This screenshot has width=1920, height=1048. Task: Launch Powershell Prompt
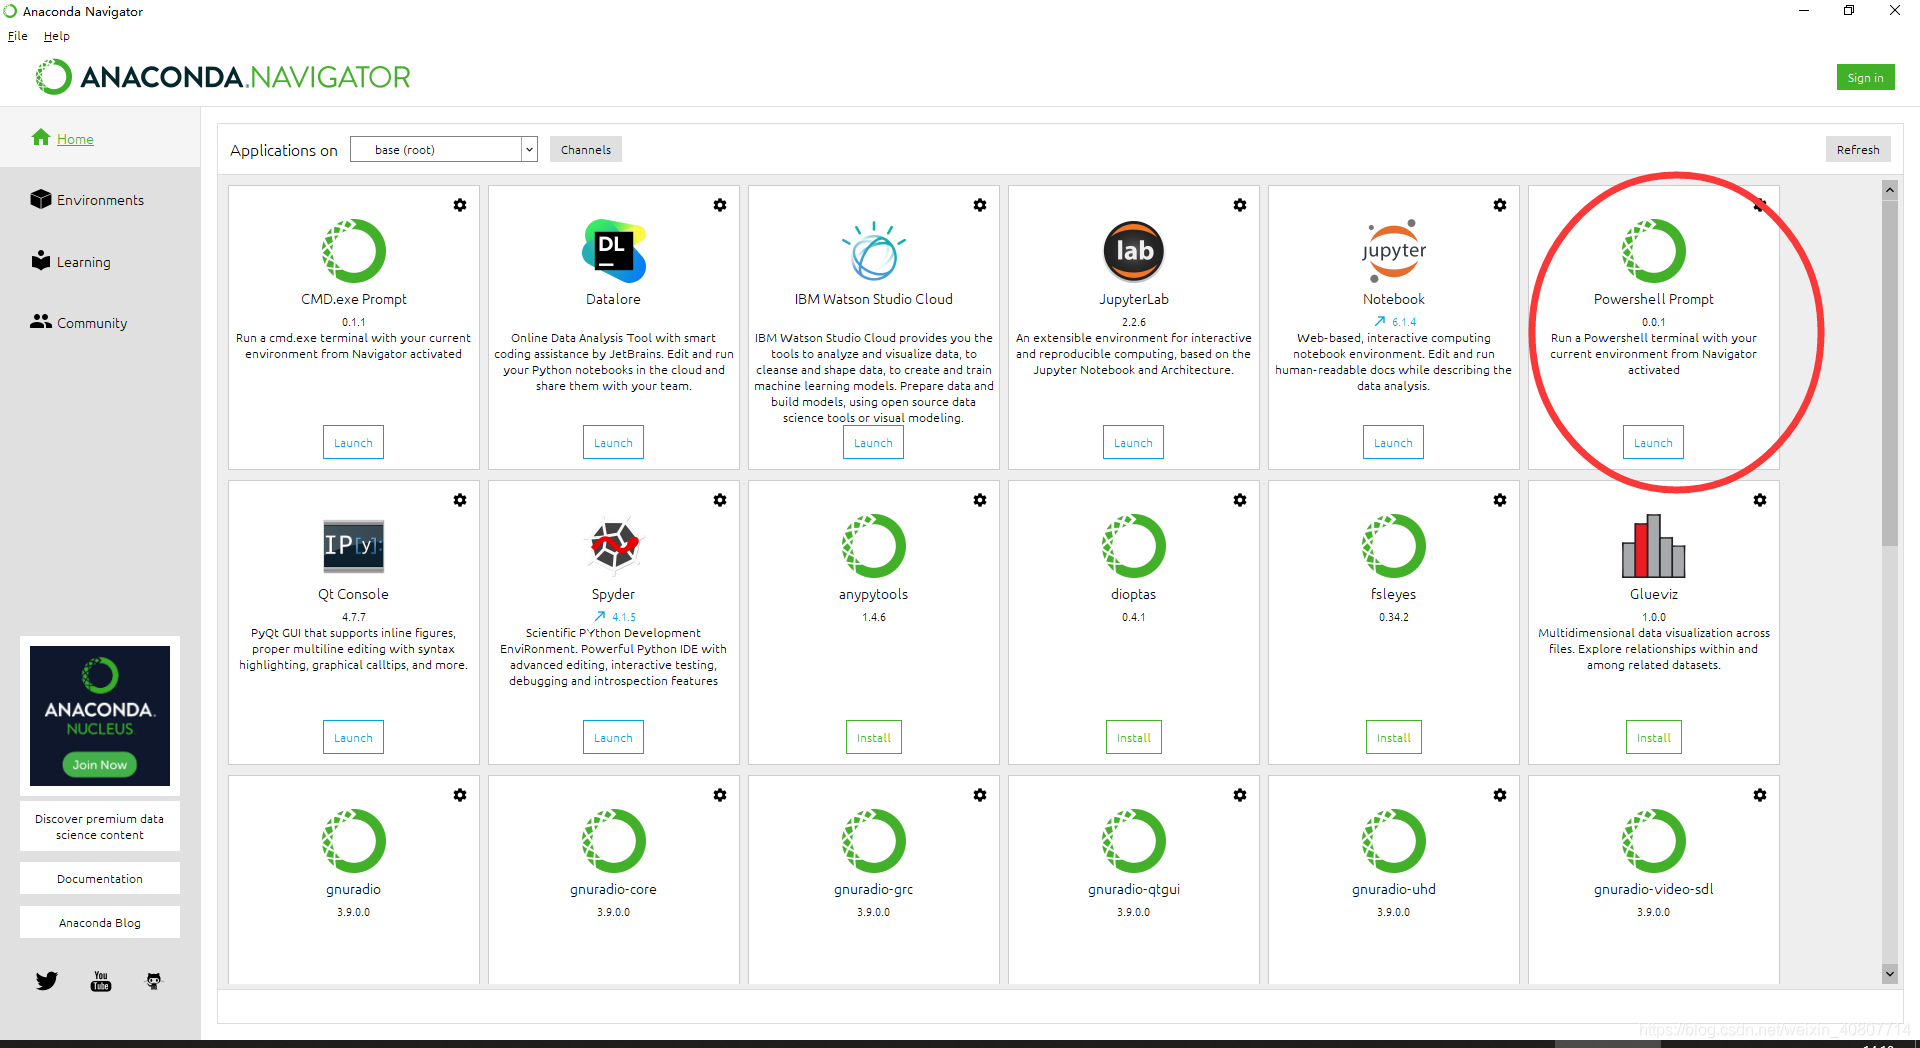pos(1653,443)
